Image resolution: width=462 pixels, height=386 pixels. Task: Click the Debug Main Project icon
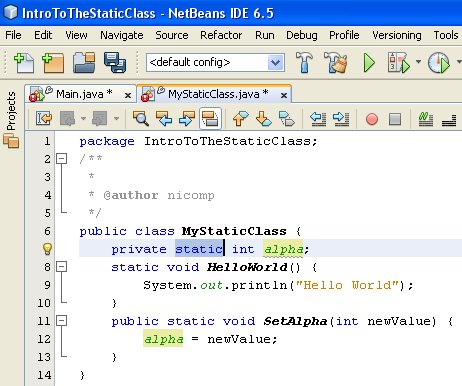click(398, 62)
